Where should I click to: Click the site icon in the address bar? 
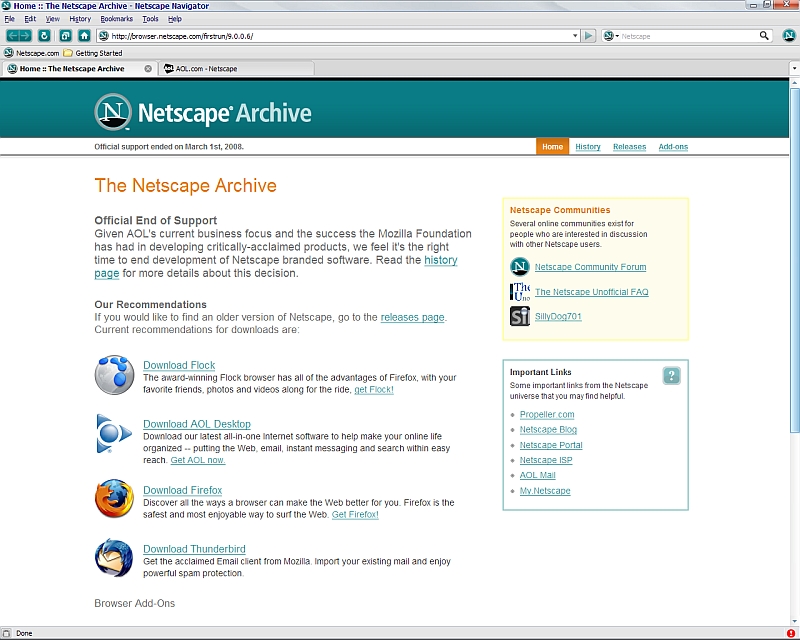[104, 36]
